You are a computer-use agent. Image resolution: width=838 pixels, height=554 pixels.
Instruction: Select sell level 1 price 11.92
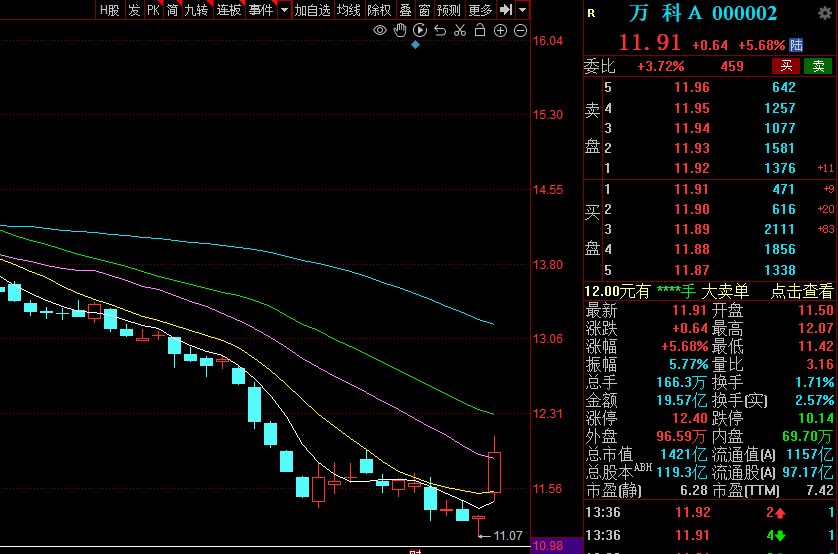(692, 168)
